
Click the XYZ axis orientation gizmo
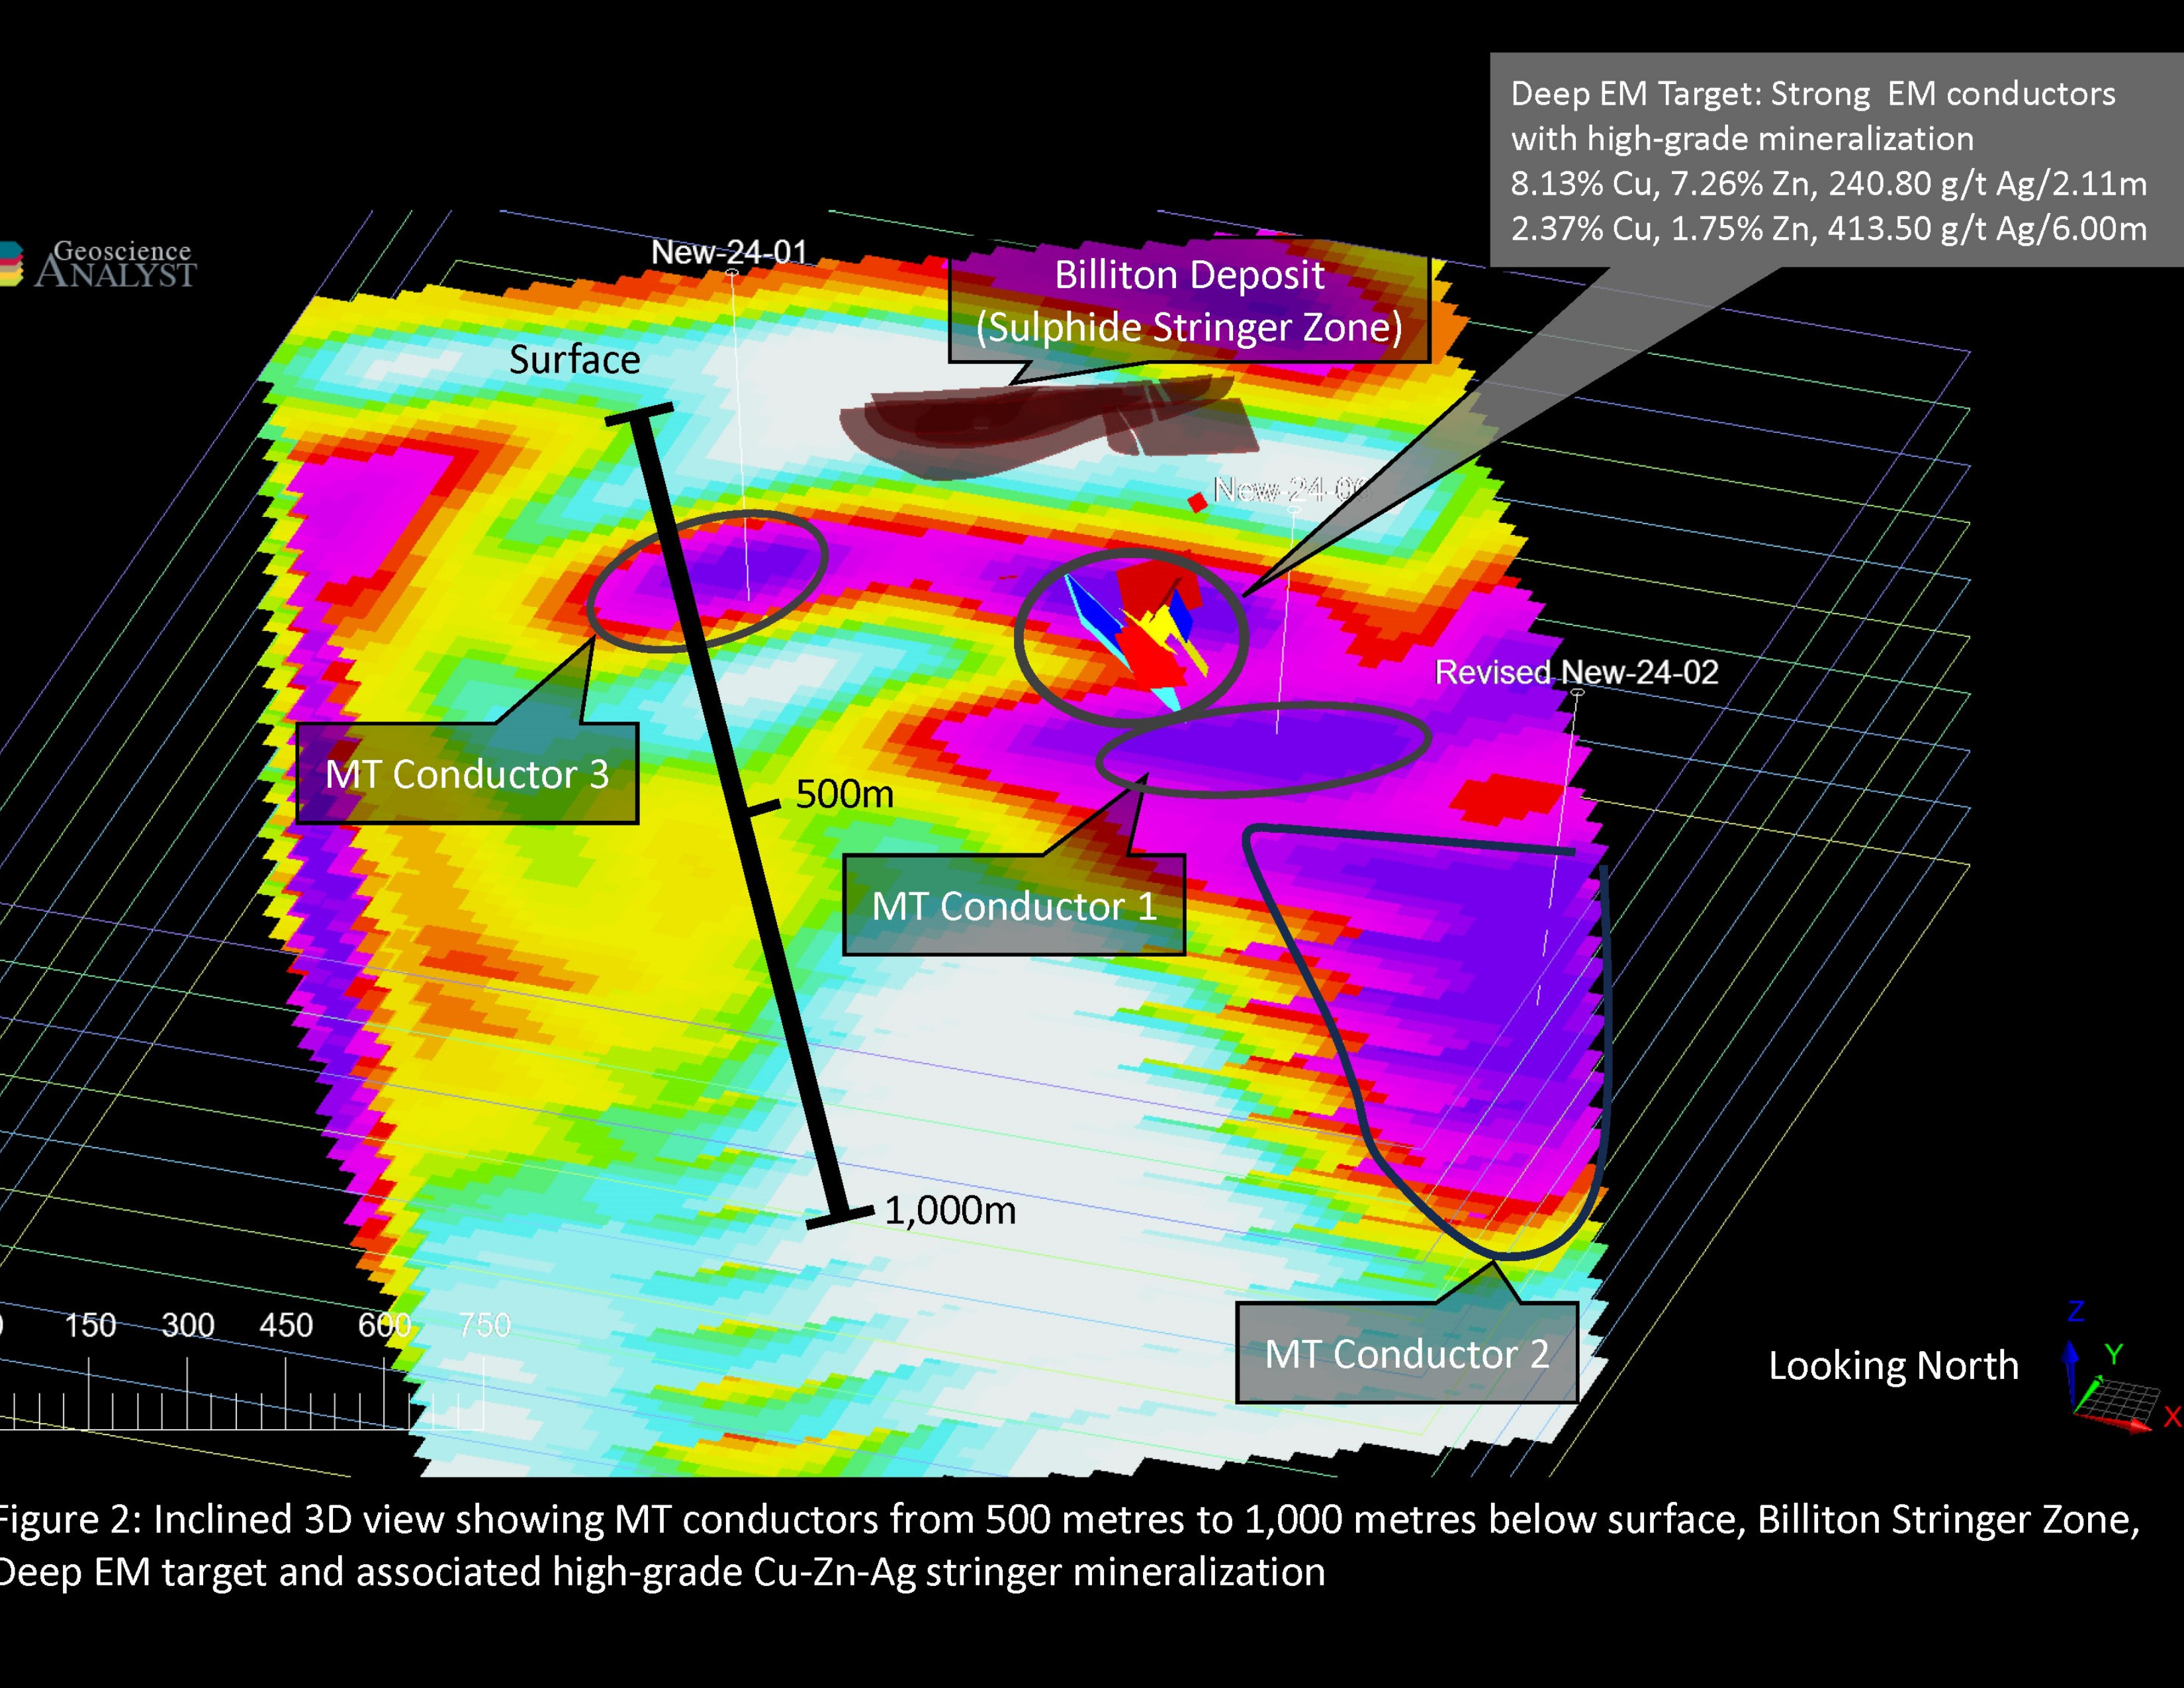pos(2121,1367)
